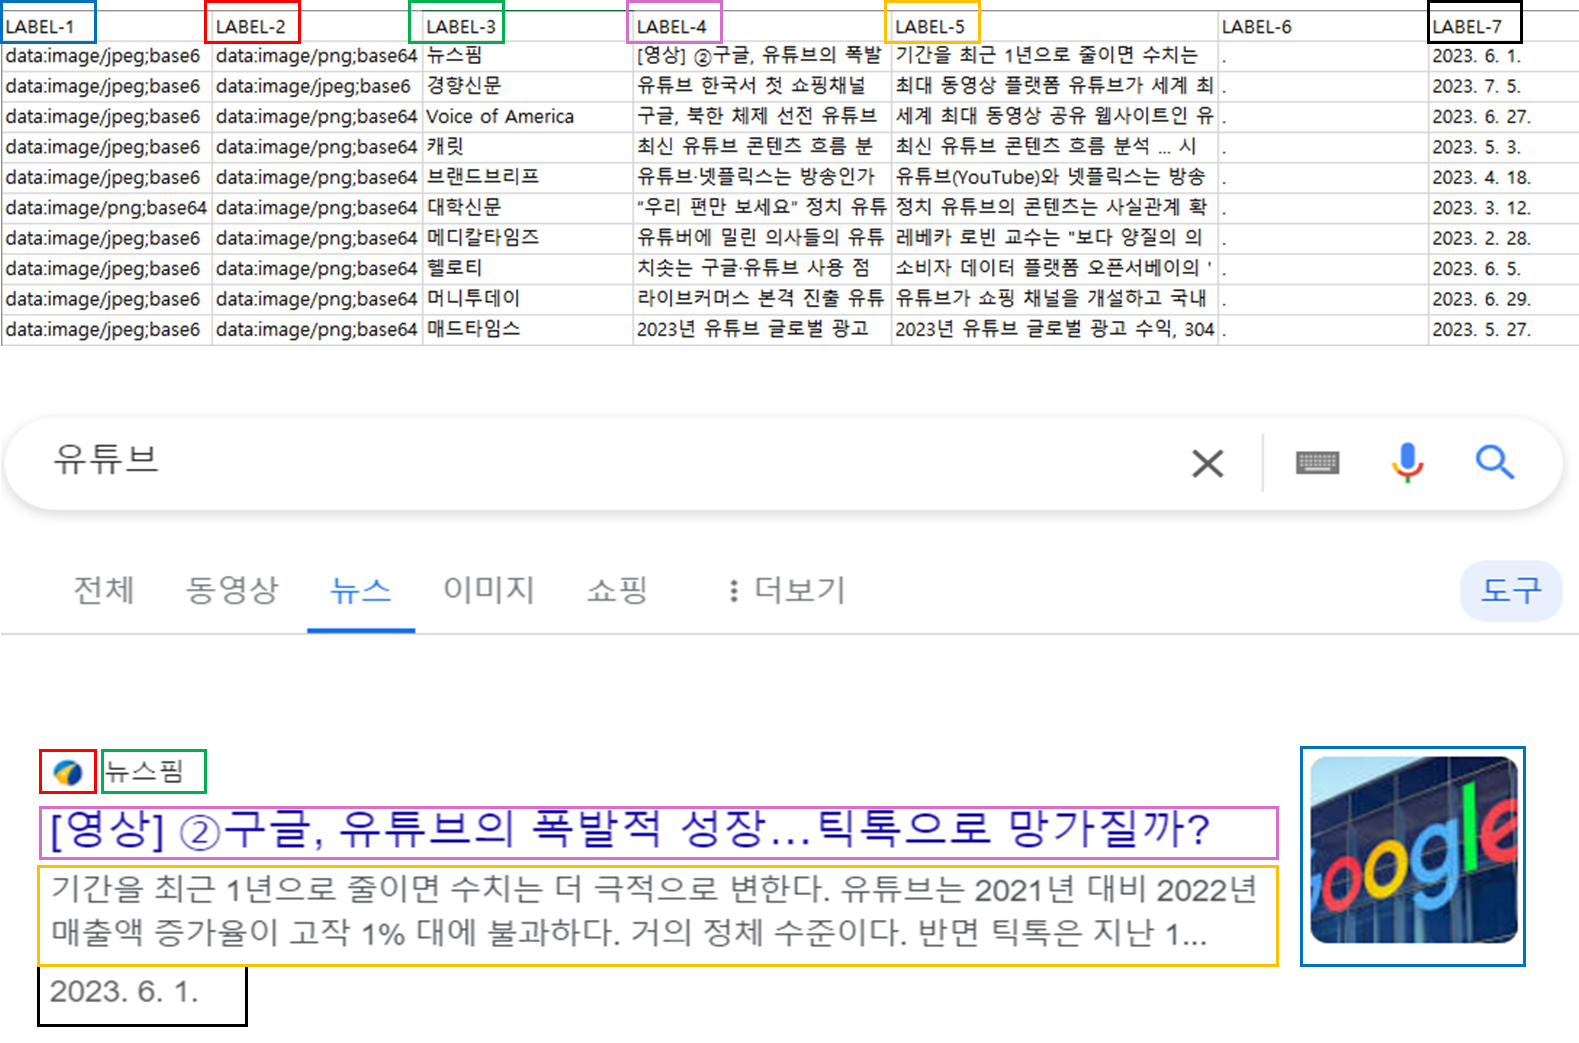Click the 헬로티 cell

click(527, 268)
